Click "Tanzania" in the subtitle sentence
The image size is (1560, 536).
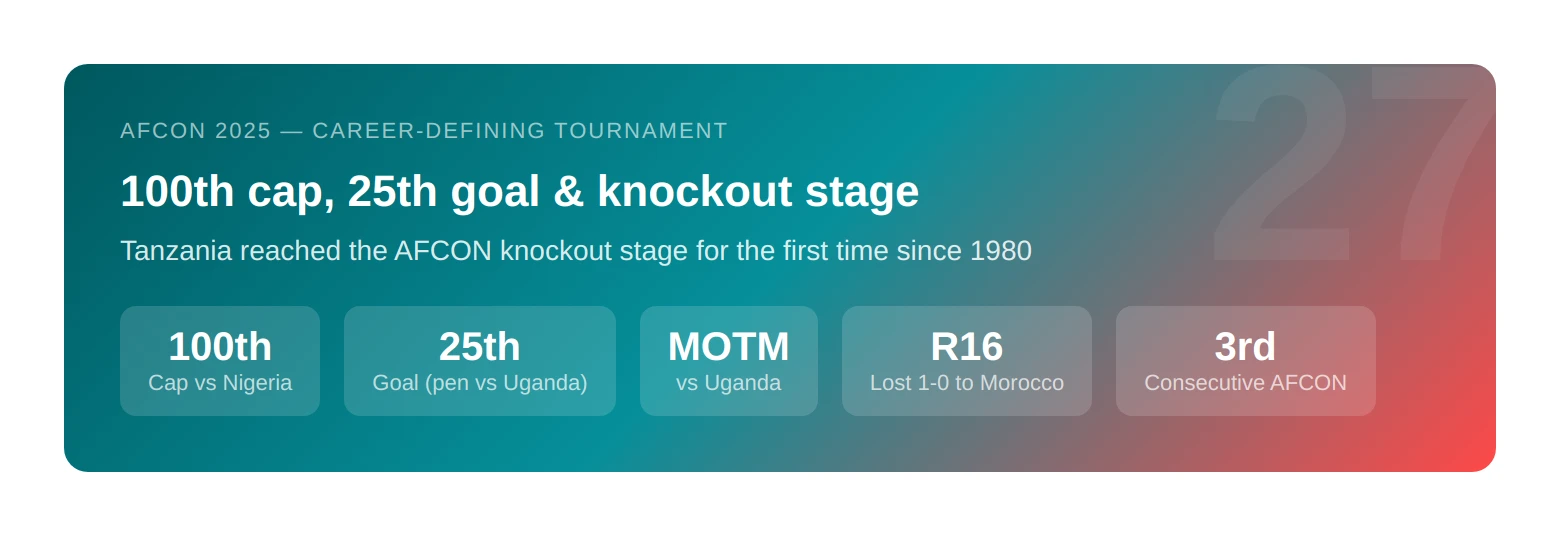176,251
